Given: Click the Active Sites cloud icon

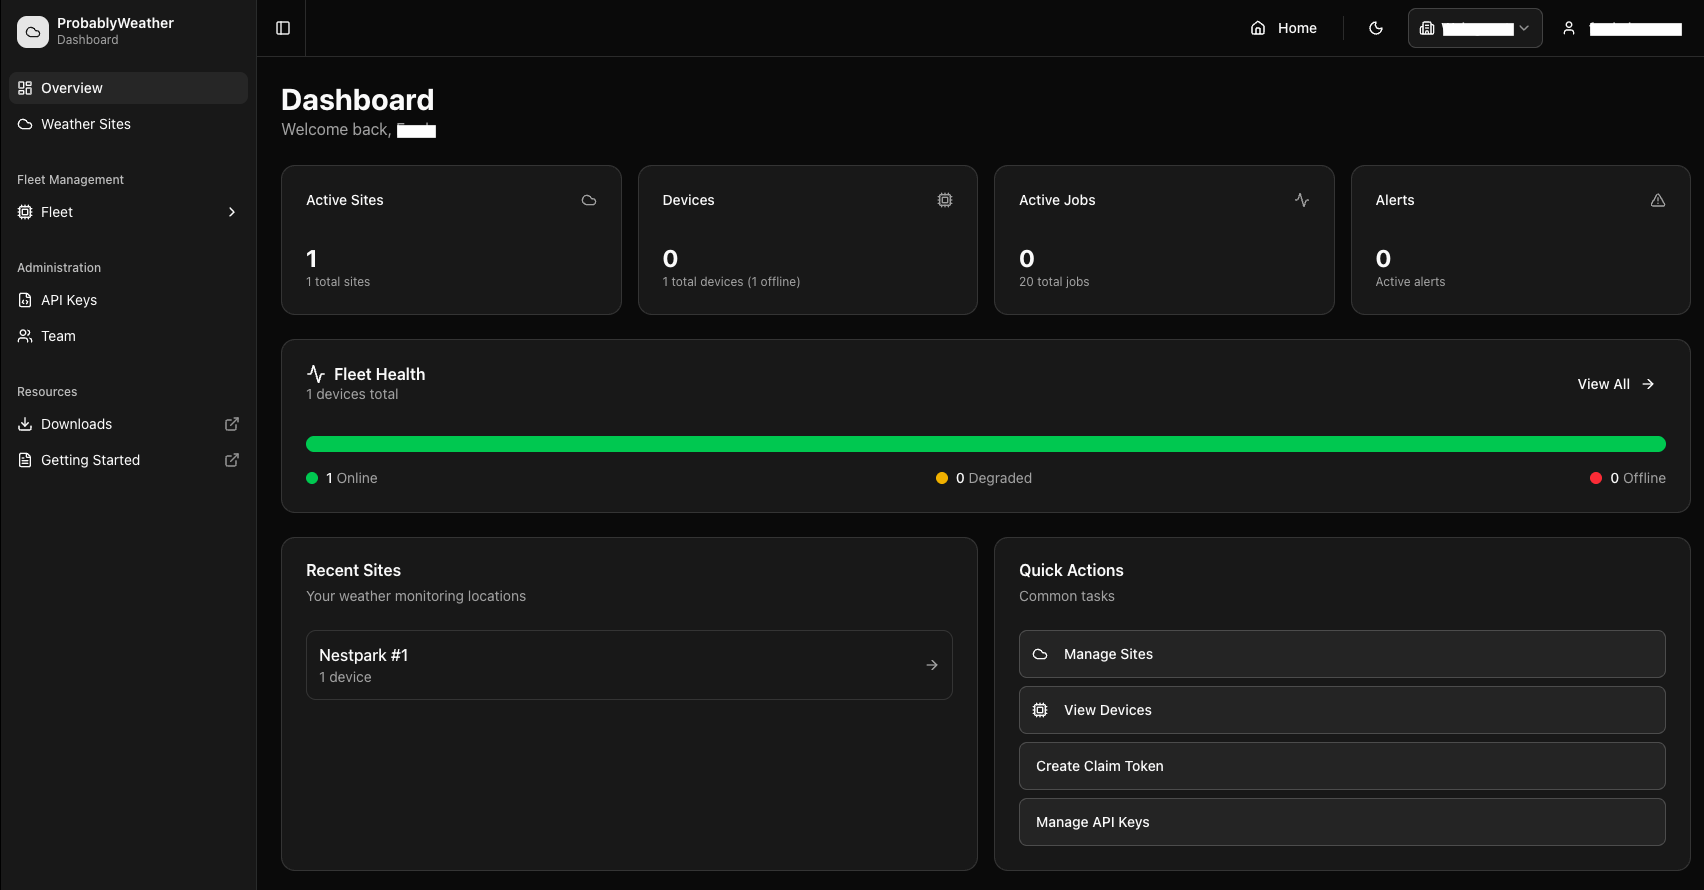Looking at the screenshot, I should coord(589,200).
